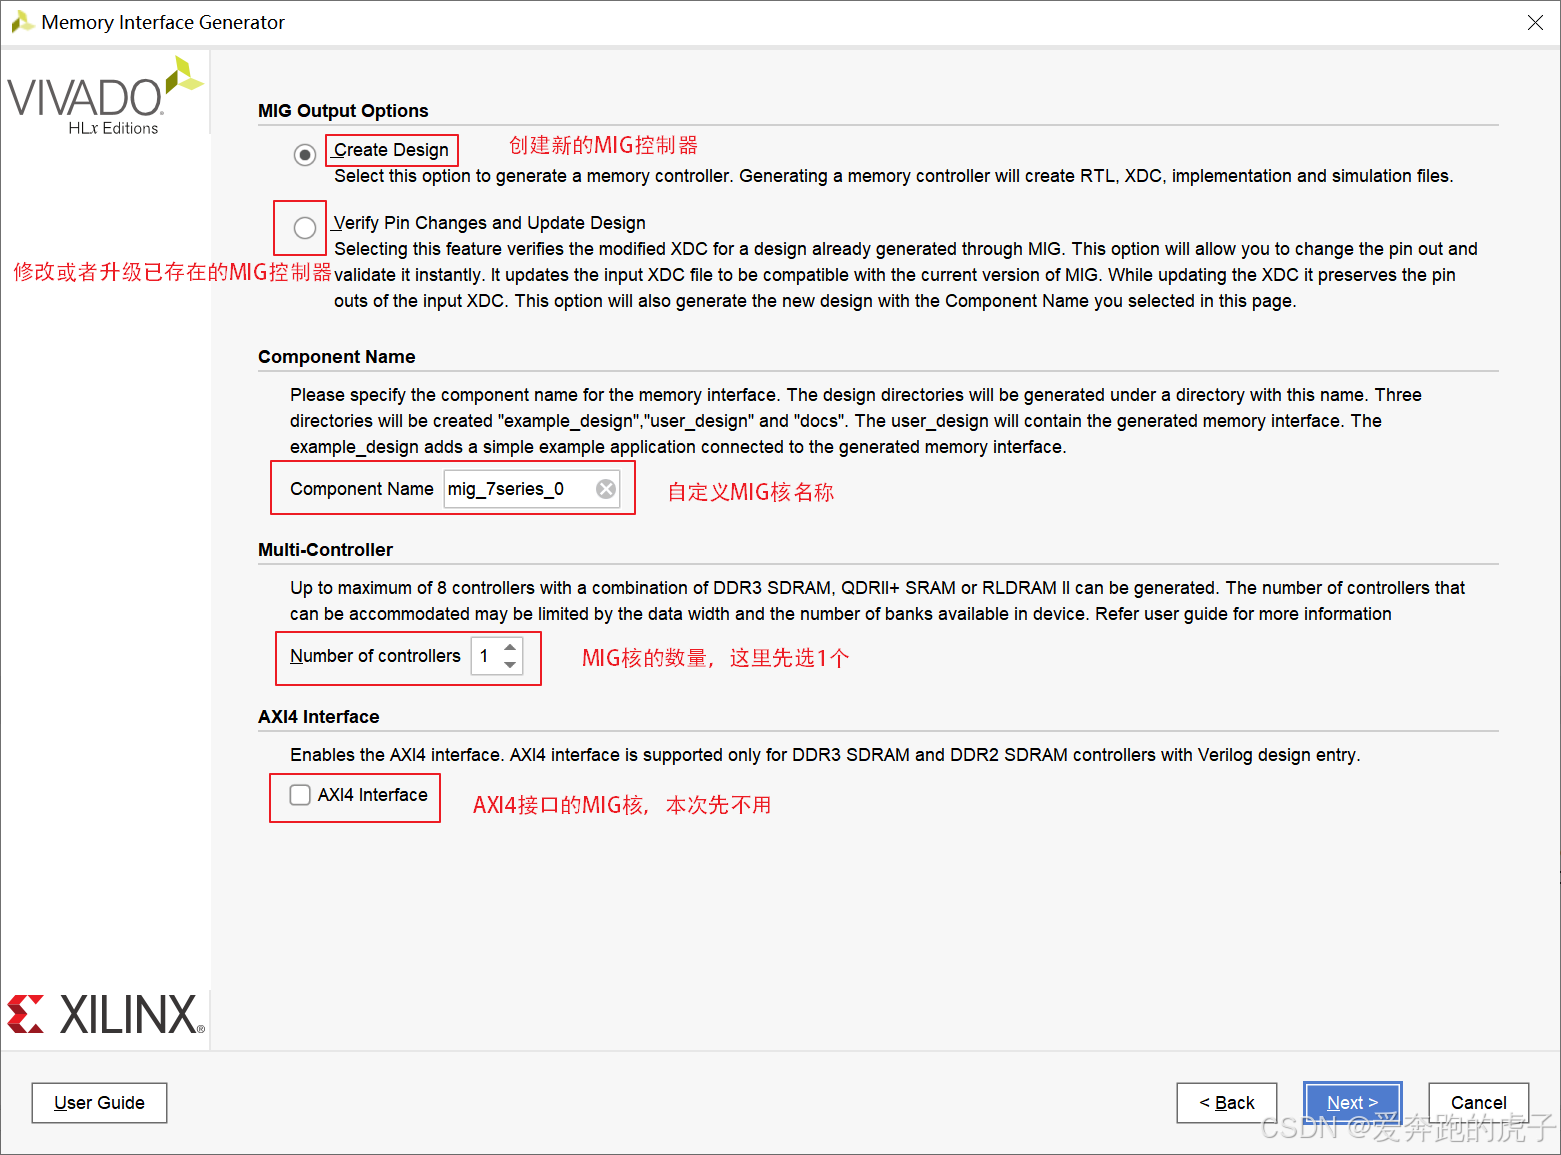
Task: Click the Vivado HLx Editions logo
Action: tap(105, 96)
